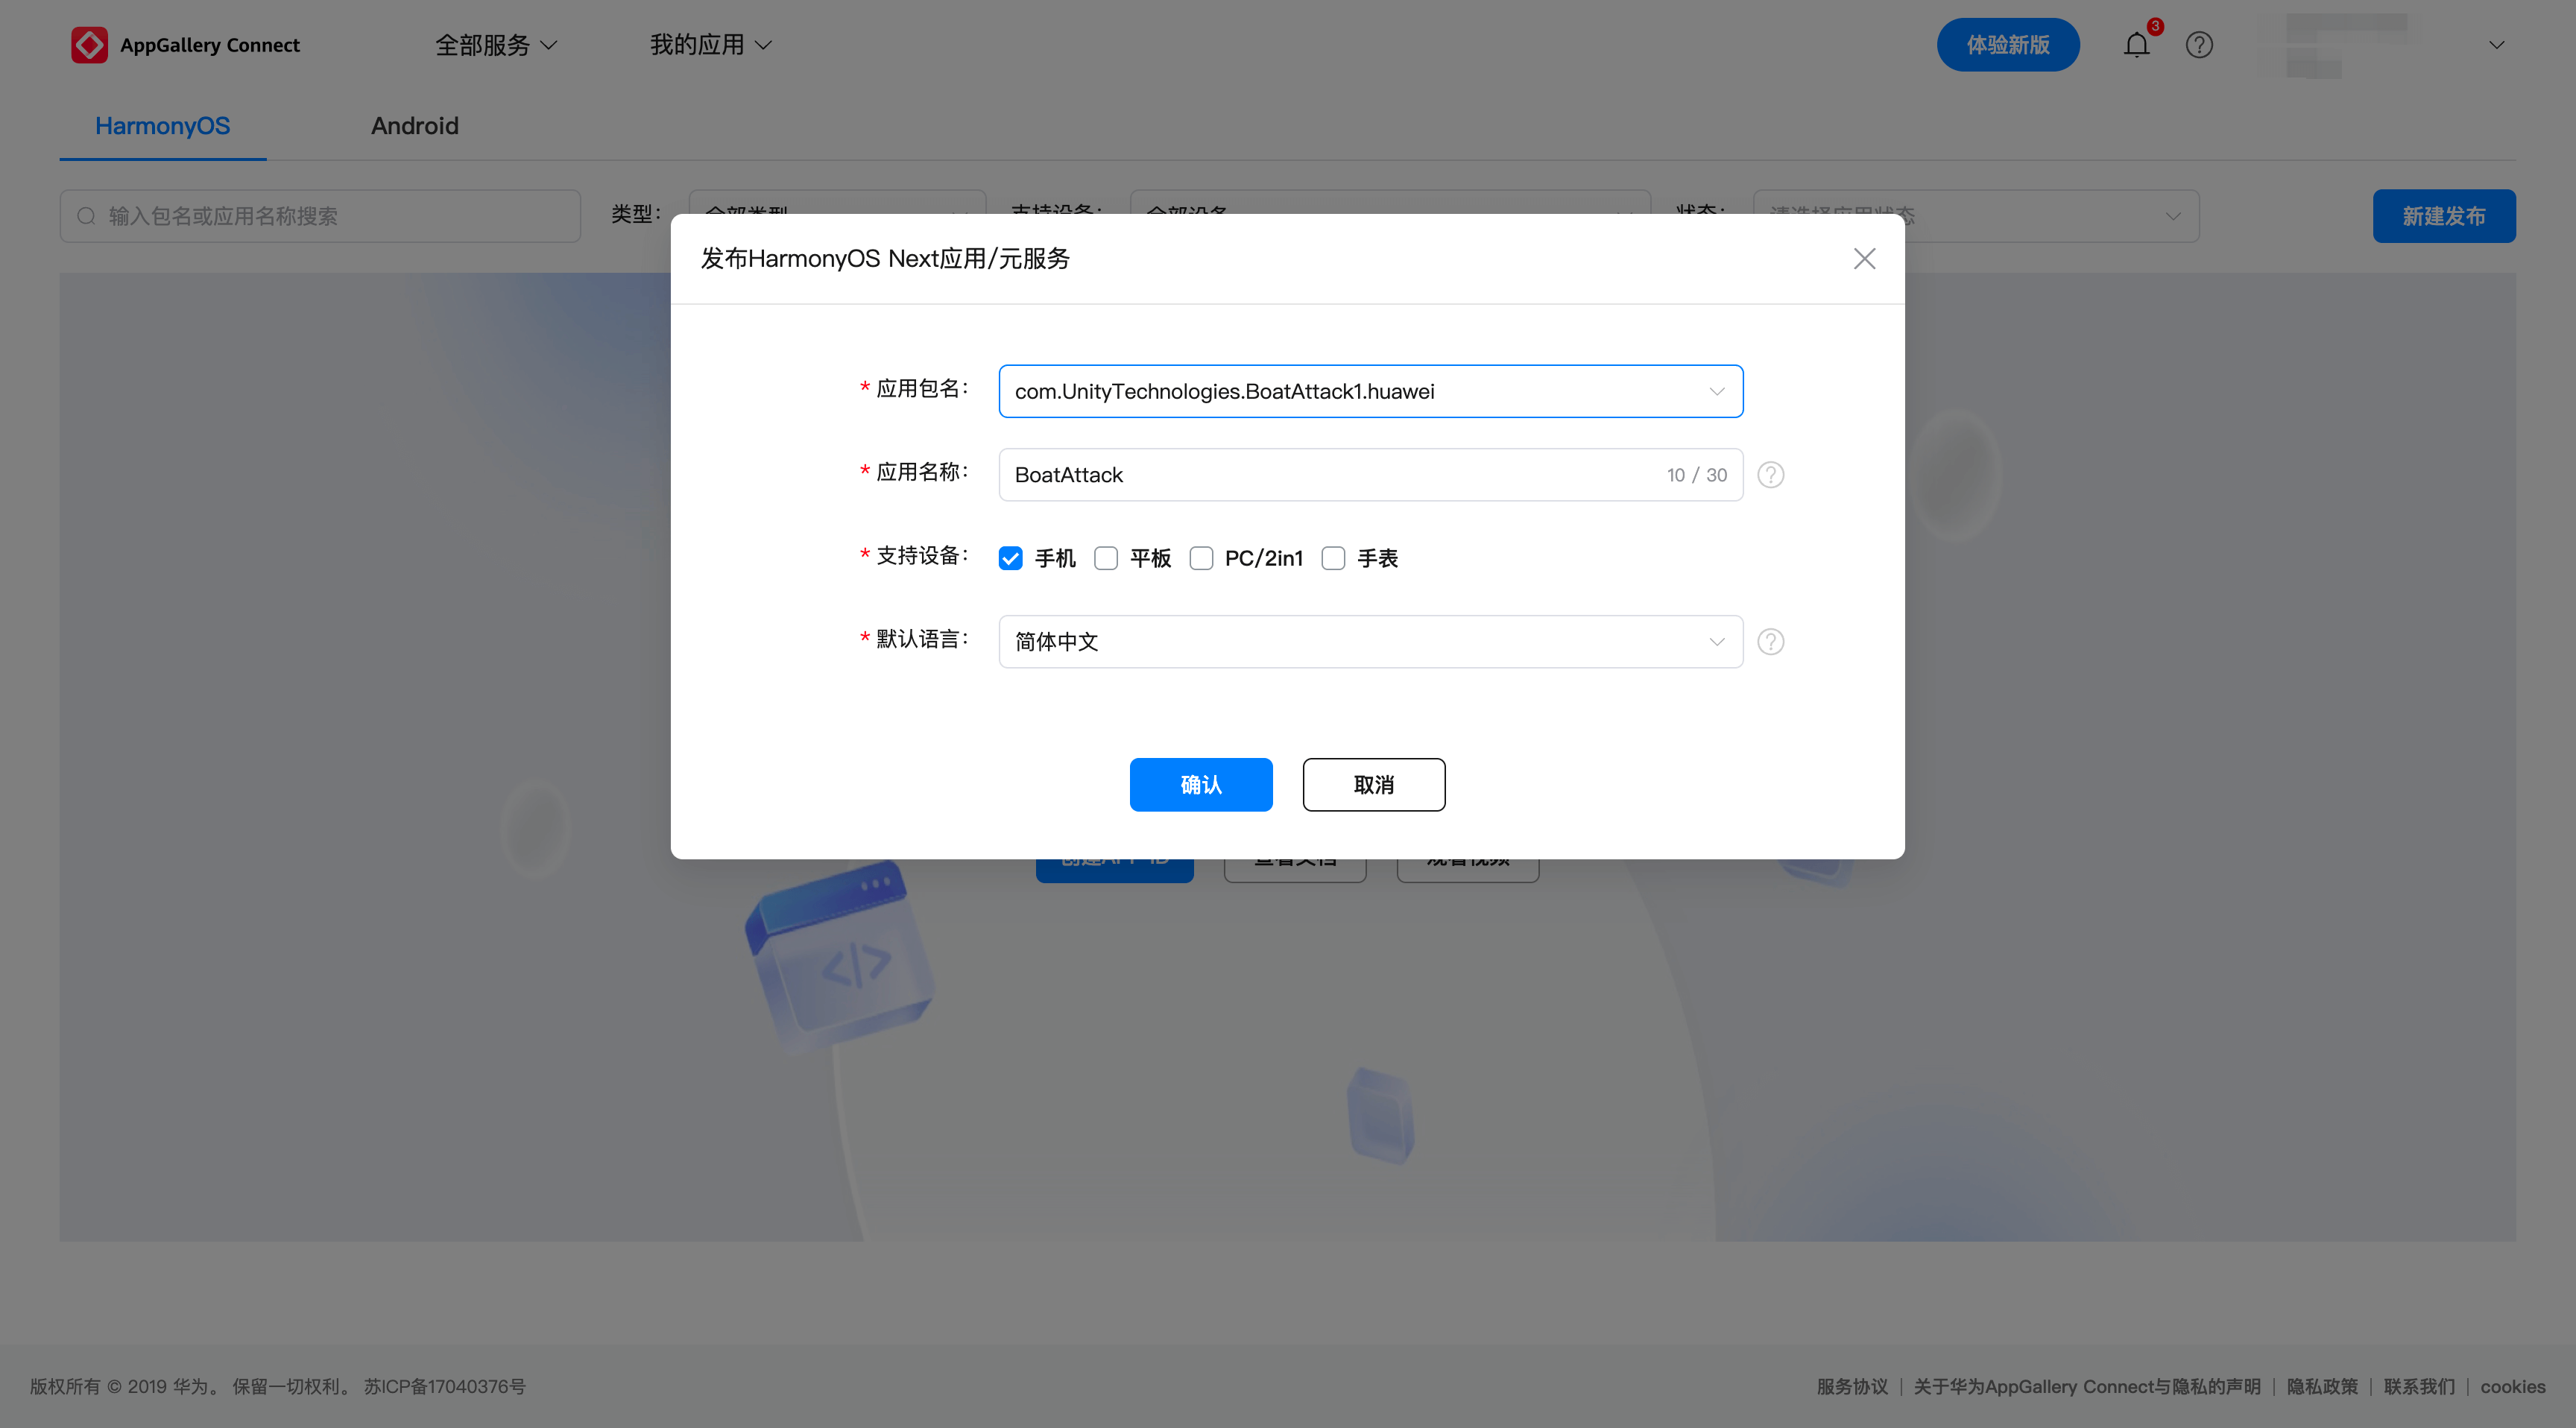Click the BoatAttack app name input field
Image resolution: width=2576 pixels, height=1428 pixels.
point(1330,475)
